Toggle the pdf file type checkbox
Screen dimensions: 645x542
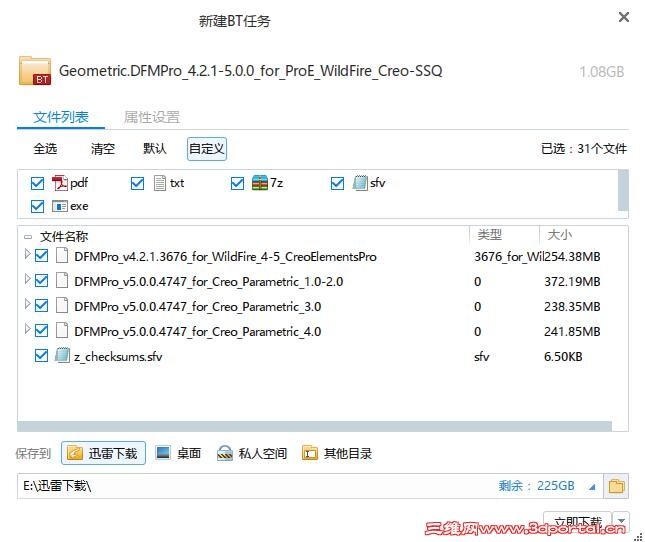tap(37, 183)
